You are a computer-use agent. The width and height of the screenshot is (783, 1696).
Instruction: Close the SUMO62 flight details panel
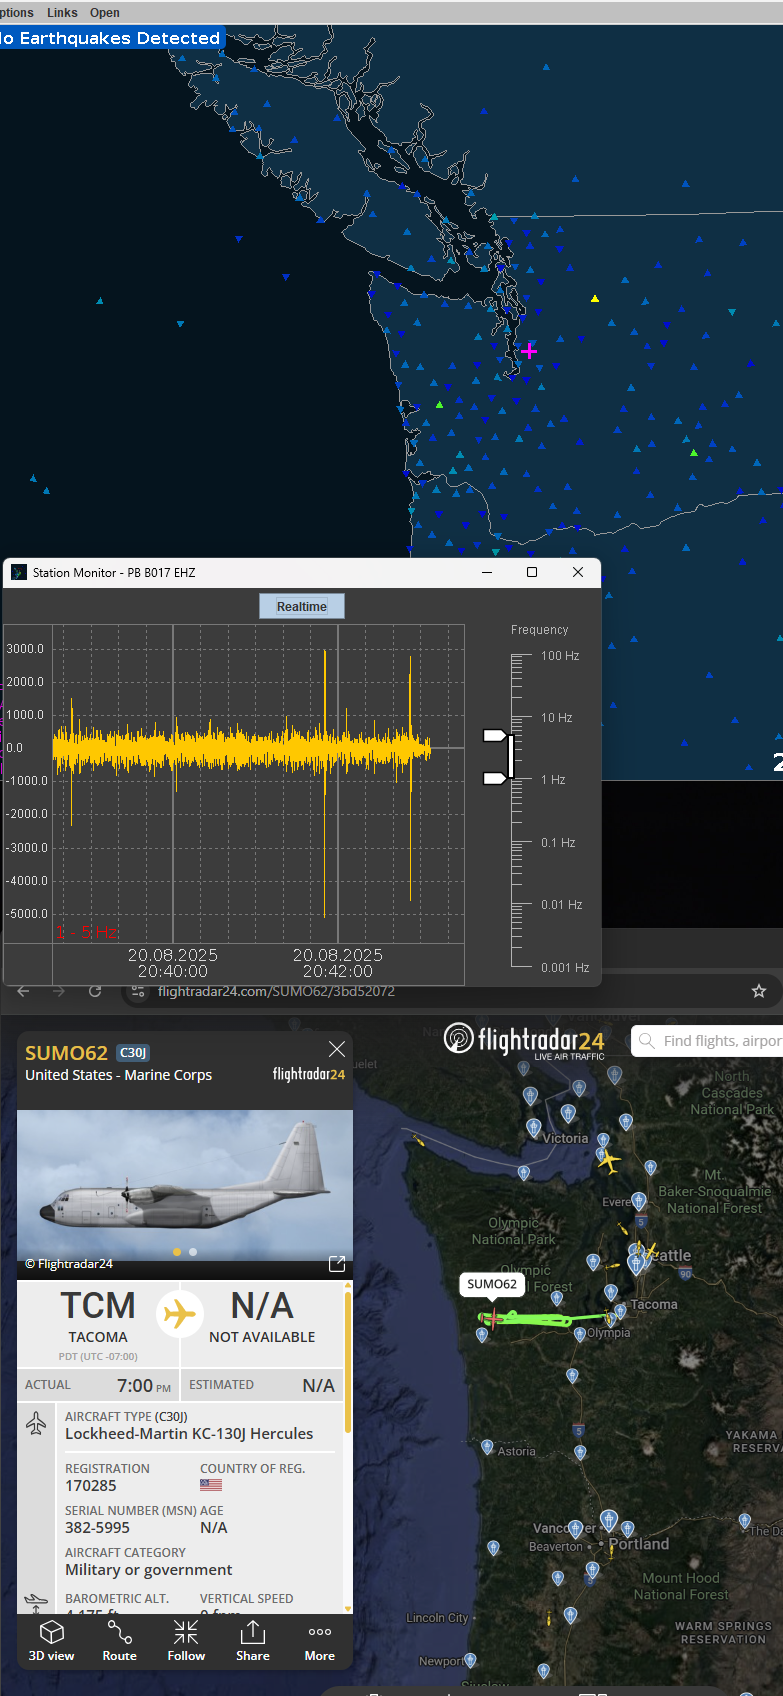pyautogui.click(x=337, y=1049)
